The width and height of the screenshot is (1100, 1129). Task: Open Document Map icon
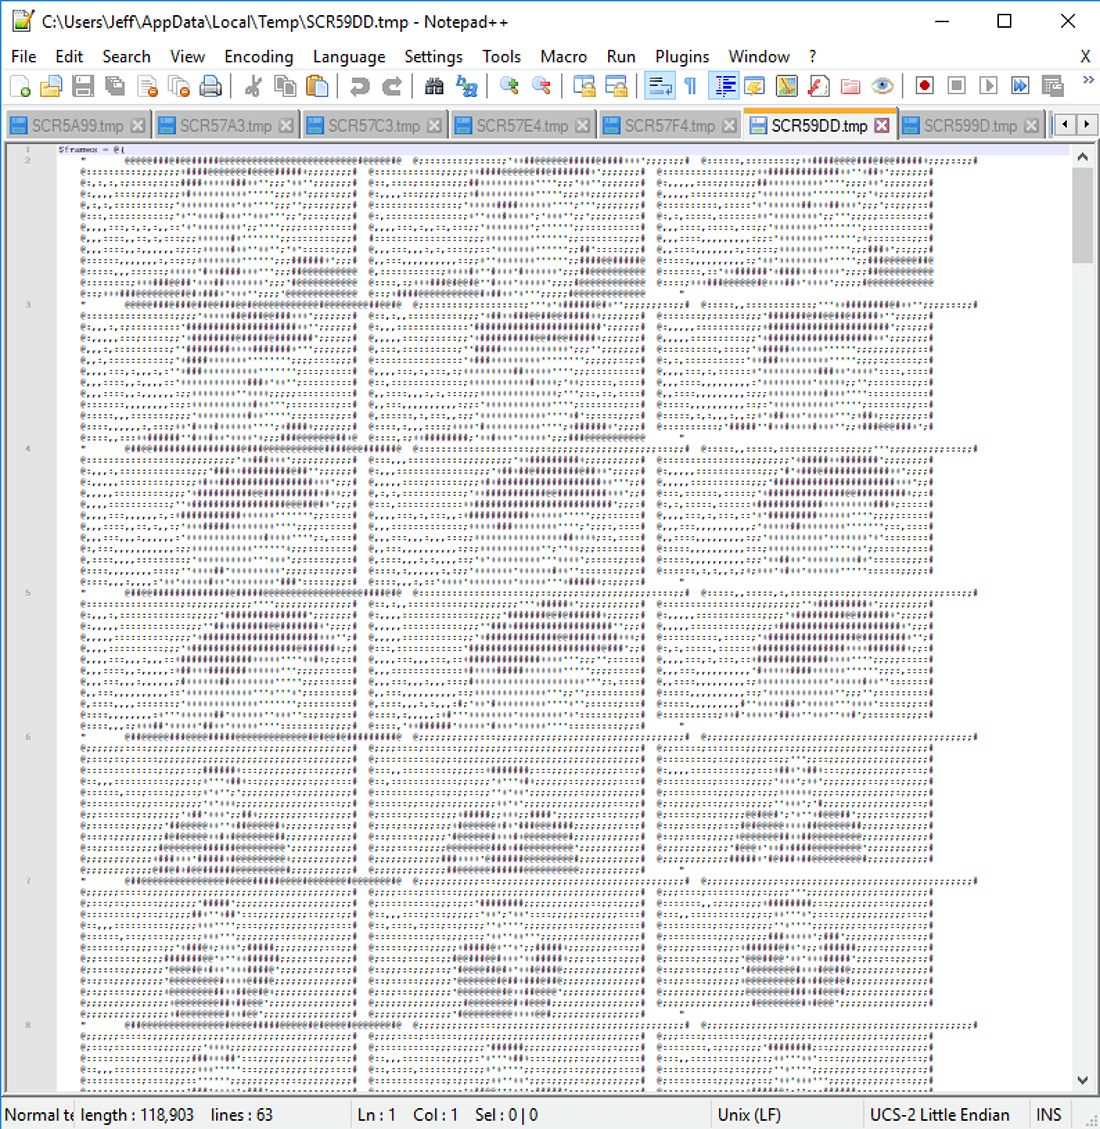(786, 86)
